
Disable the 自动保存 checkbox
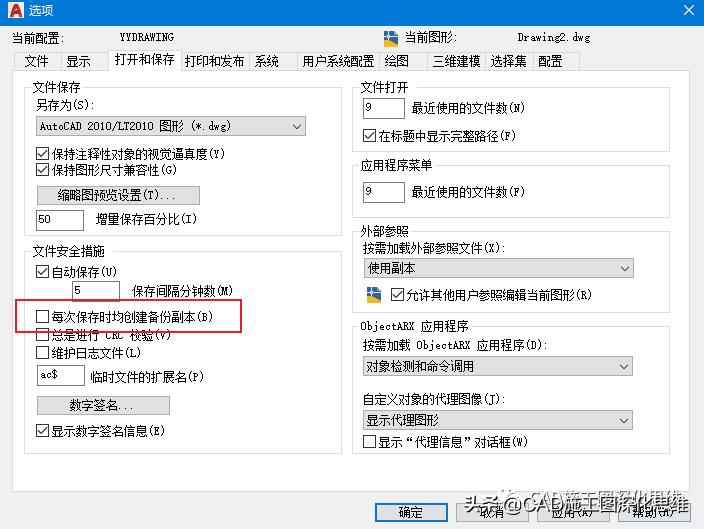42,272
